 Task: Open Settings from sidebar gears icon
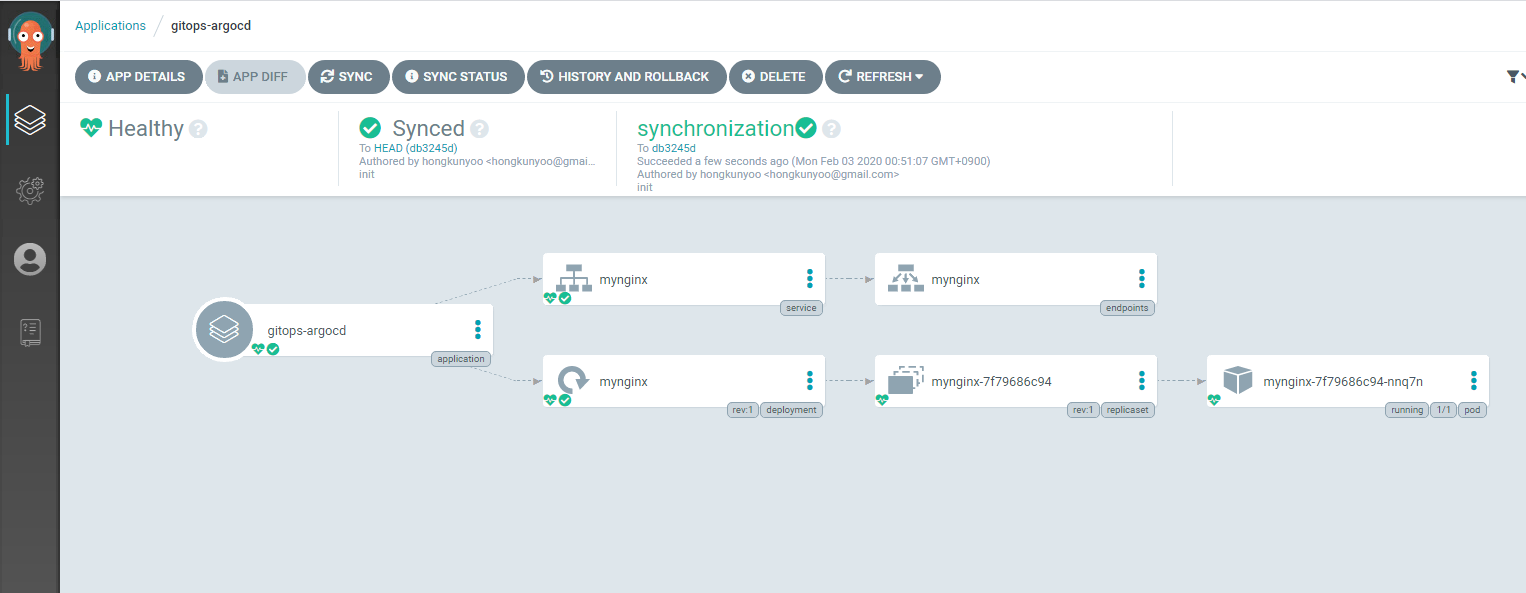[x=30, y=190]
